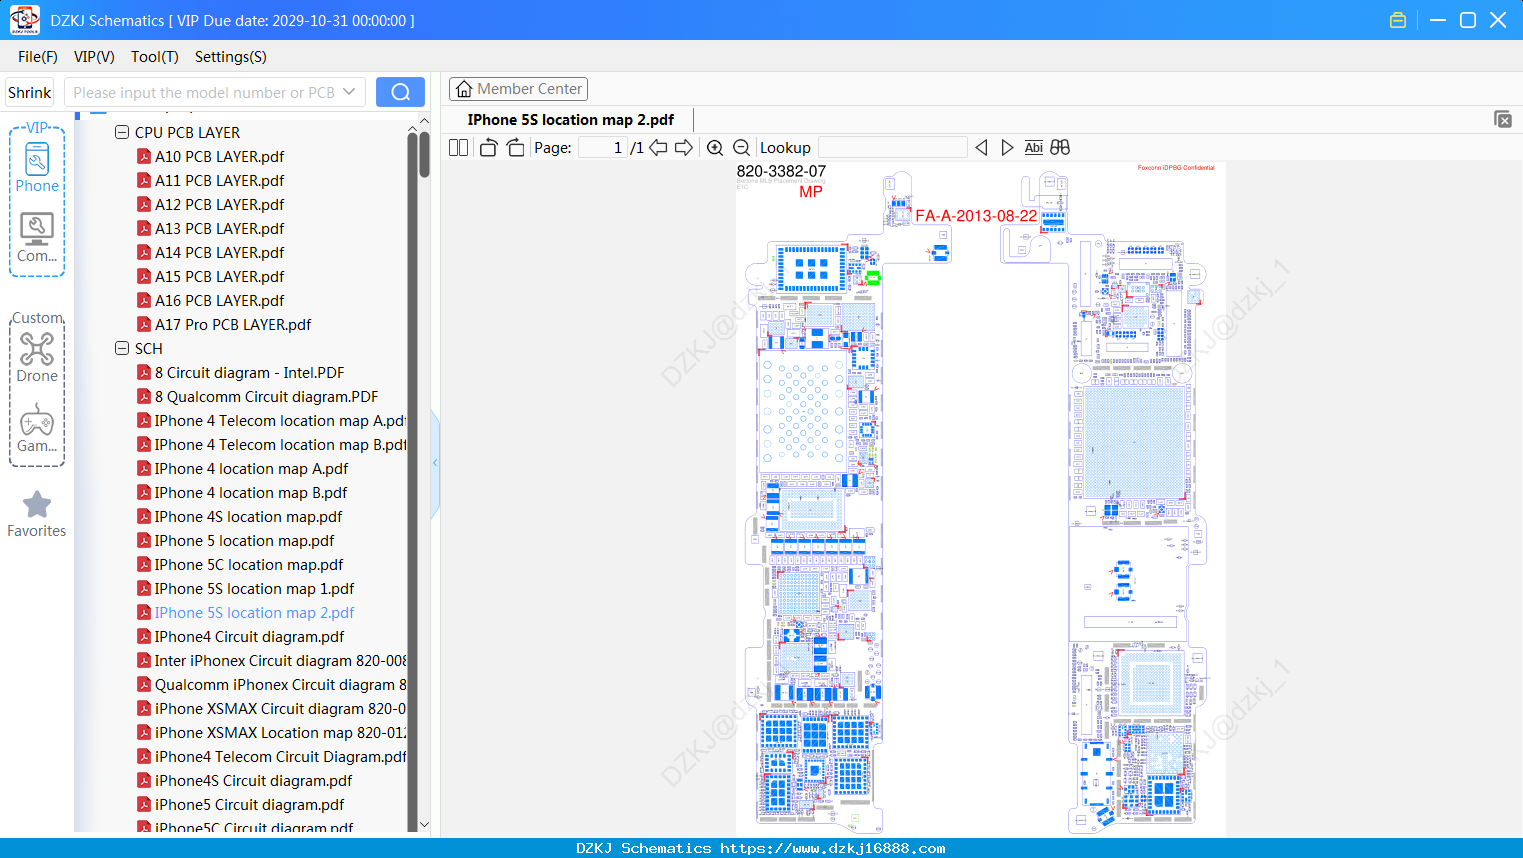The image size is (1523, 858).
Task: Click the binoculars search icon
Action: coord(1060,148)
